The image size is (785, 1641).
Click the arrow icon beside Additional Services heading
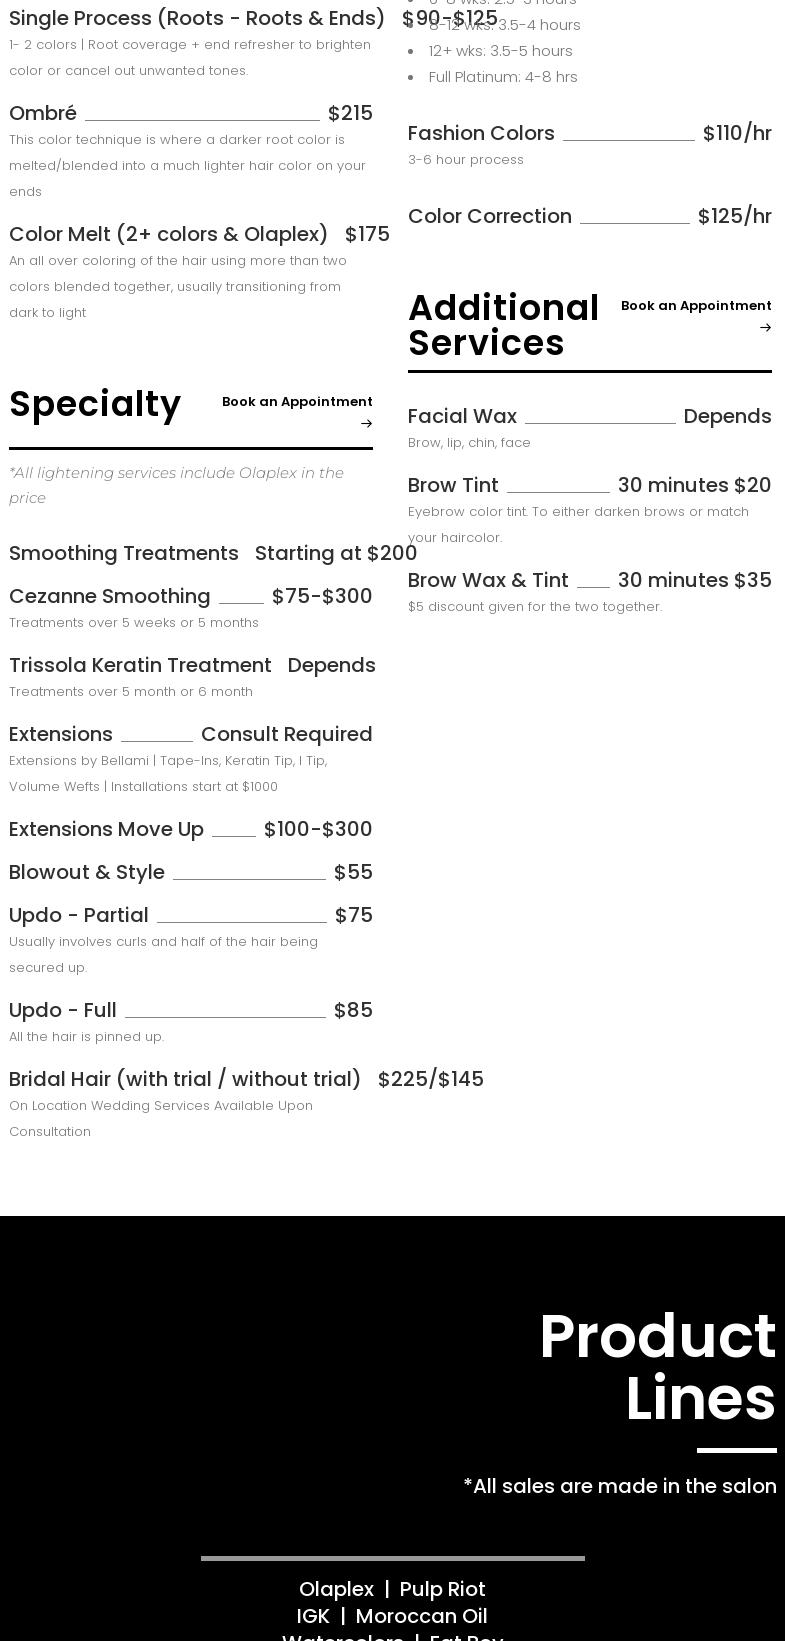765,328
